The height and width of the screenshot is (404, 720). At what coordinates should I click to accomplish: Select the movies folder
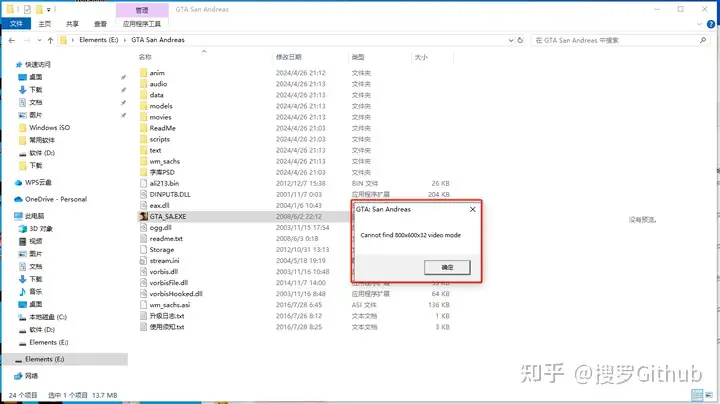tap(160, 117)
